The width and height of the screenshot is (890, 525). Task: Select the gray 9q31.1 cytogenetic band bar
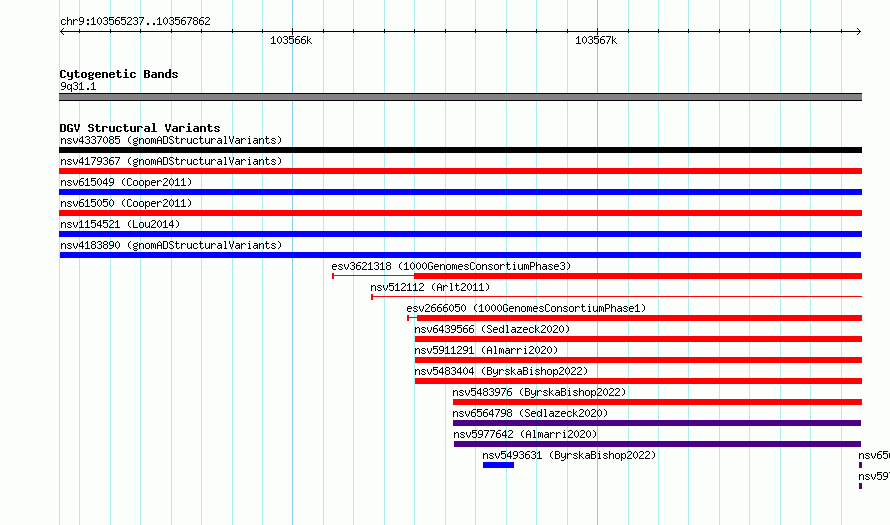point(460,97)
